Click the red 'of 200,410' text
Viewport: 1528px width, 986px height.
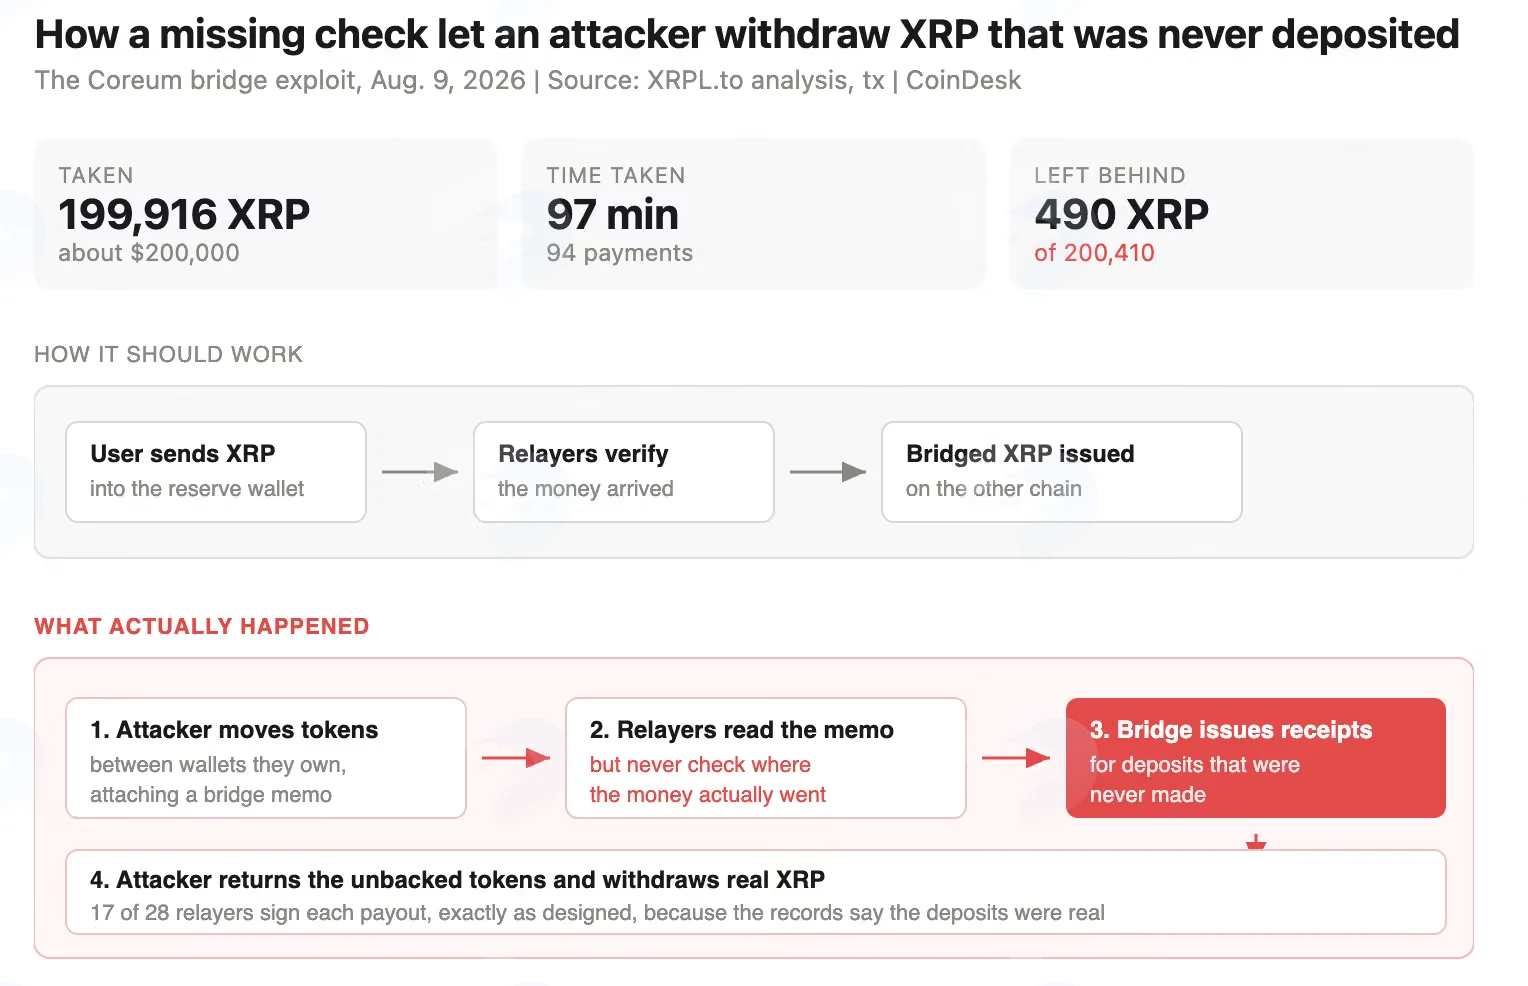pos(1094,253)
